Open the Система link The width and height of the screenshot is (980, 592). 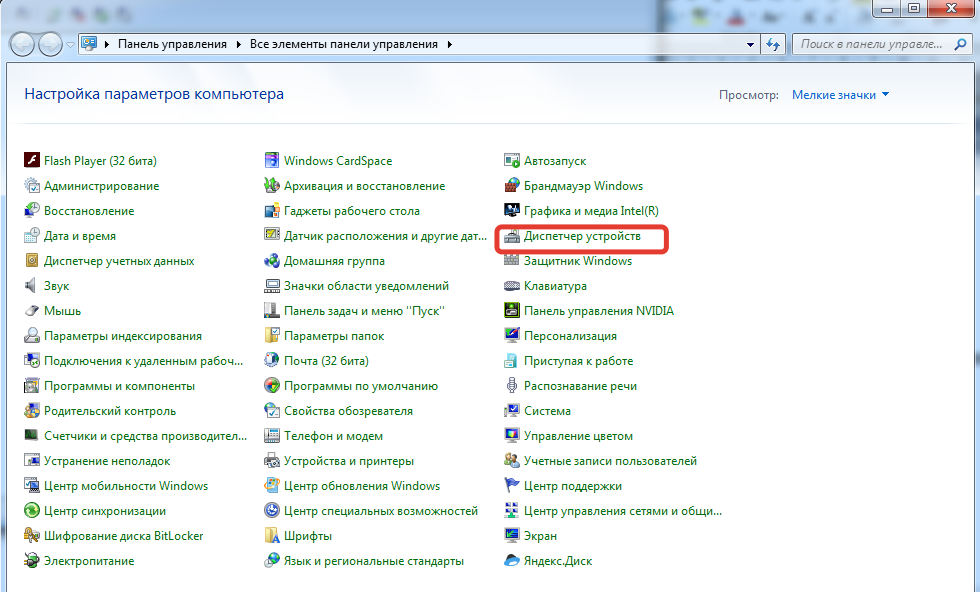[x=547, y=411]
